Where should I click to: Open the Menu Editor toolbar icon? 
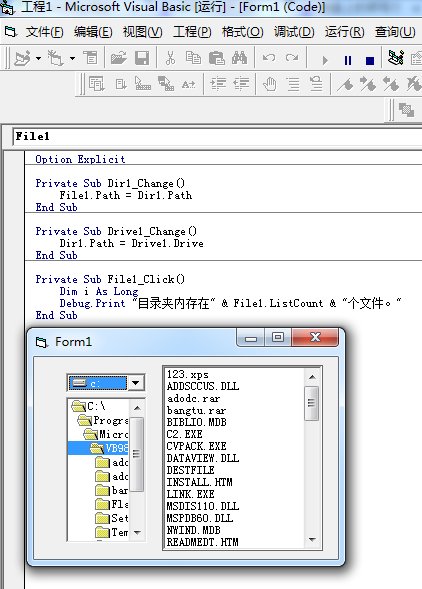pyautogui.click(x=90, y=59)
